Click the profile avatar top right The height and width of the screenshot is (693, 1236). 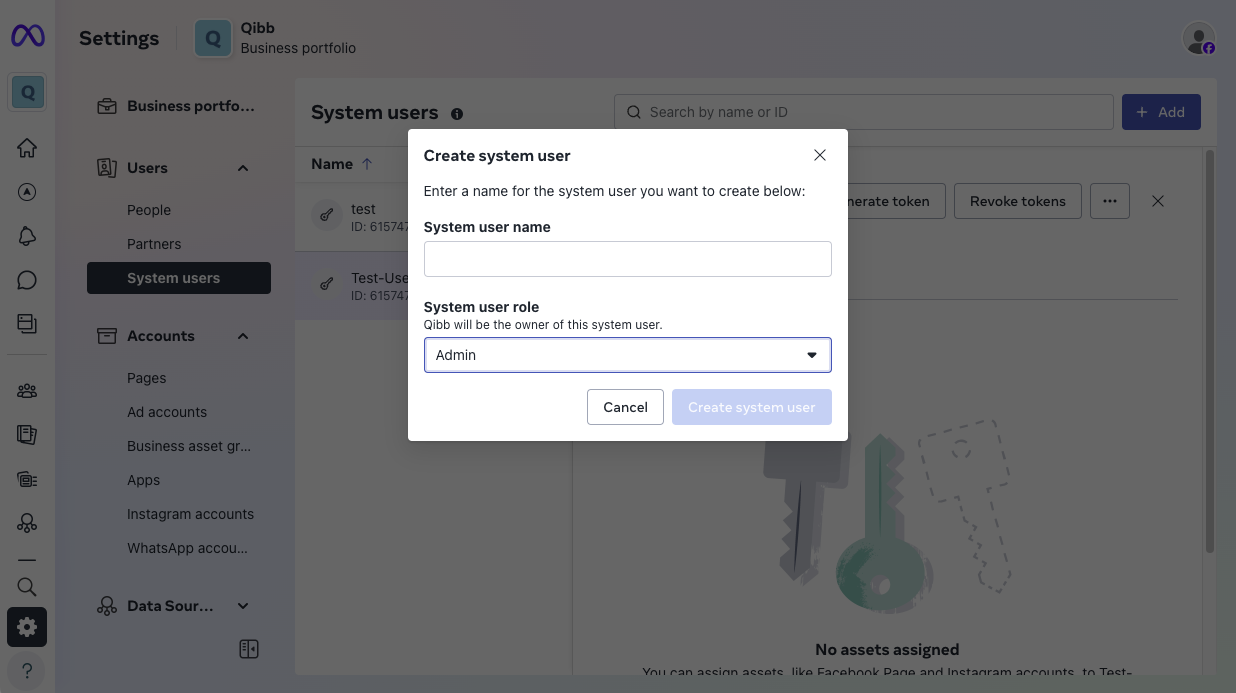coord(1198,37)
